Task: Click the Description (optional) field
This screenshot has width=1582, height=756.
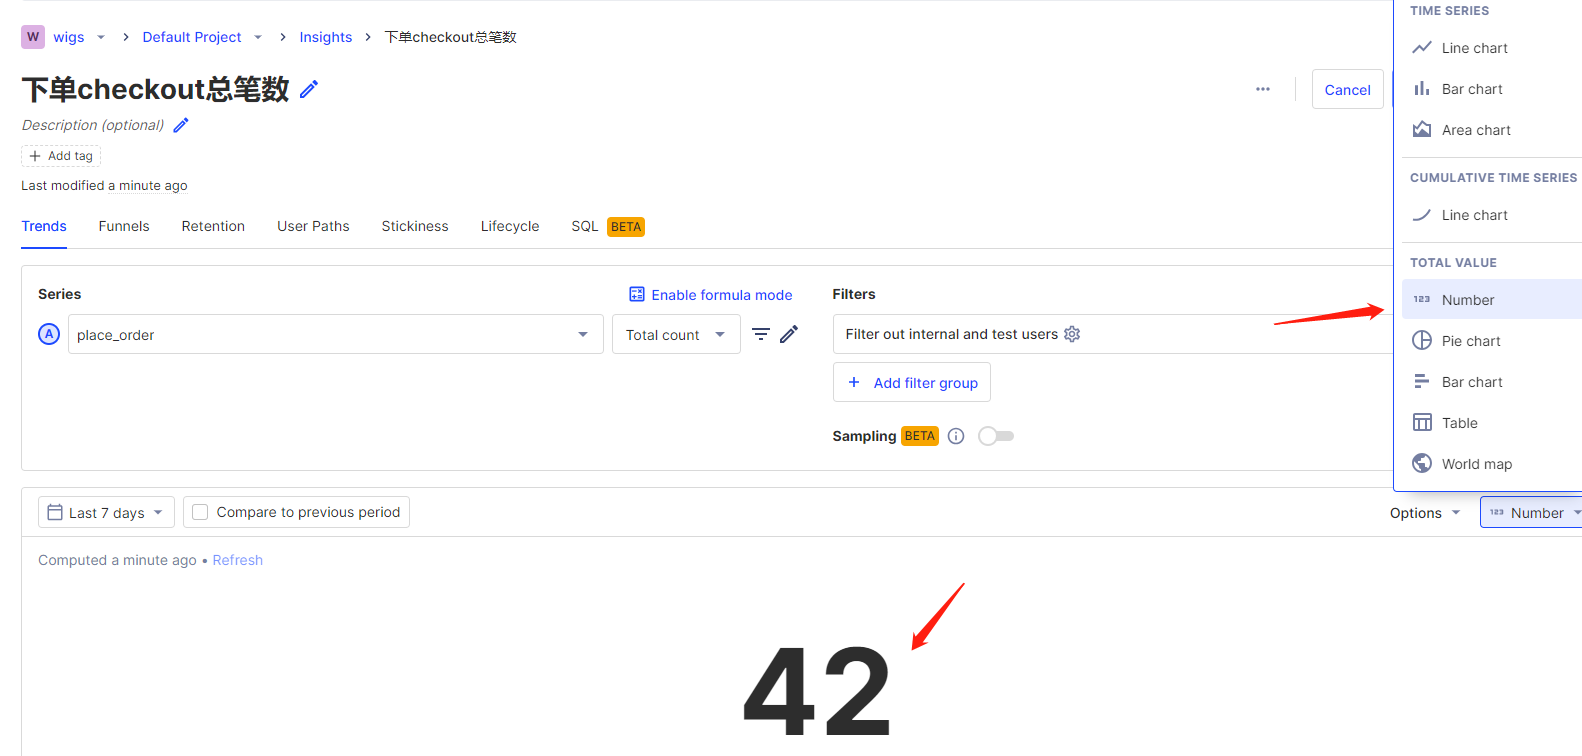Action: pos(93,125)
